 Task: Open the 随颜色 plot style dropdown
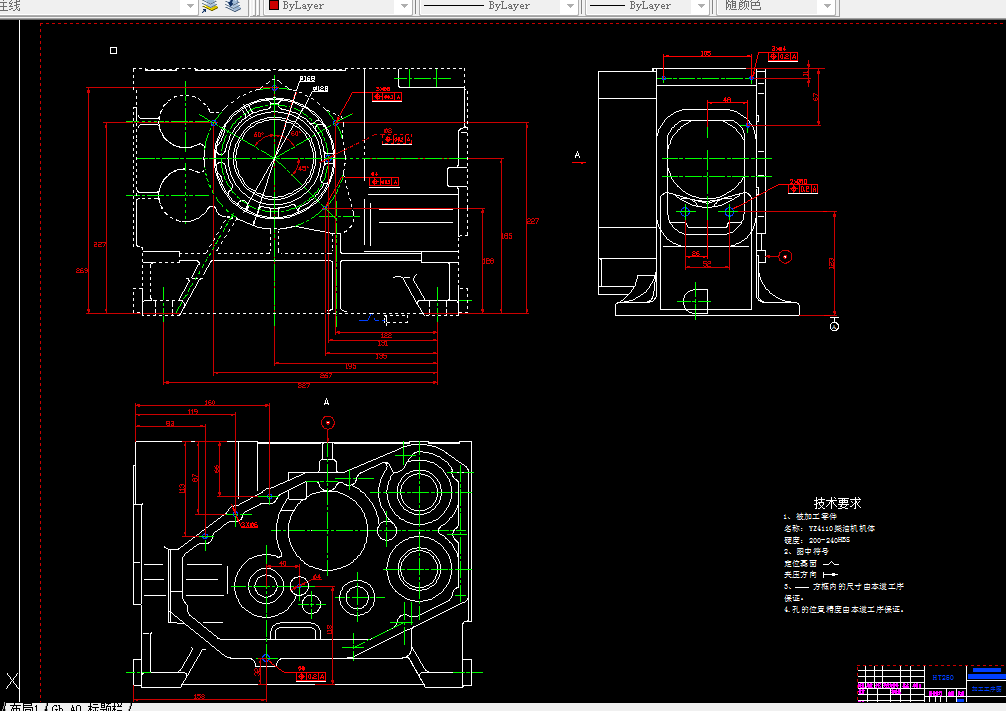click(828, 6)
